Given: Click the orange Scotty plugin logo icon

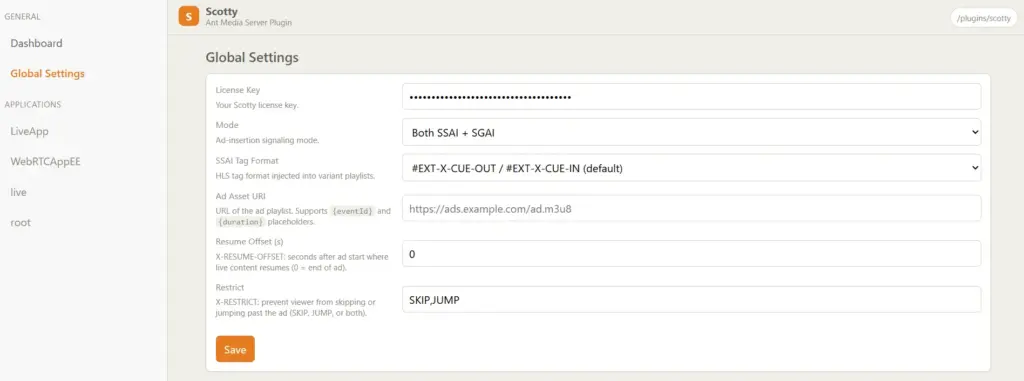Looking at the screenshot, I should [188, 16].
